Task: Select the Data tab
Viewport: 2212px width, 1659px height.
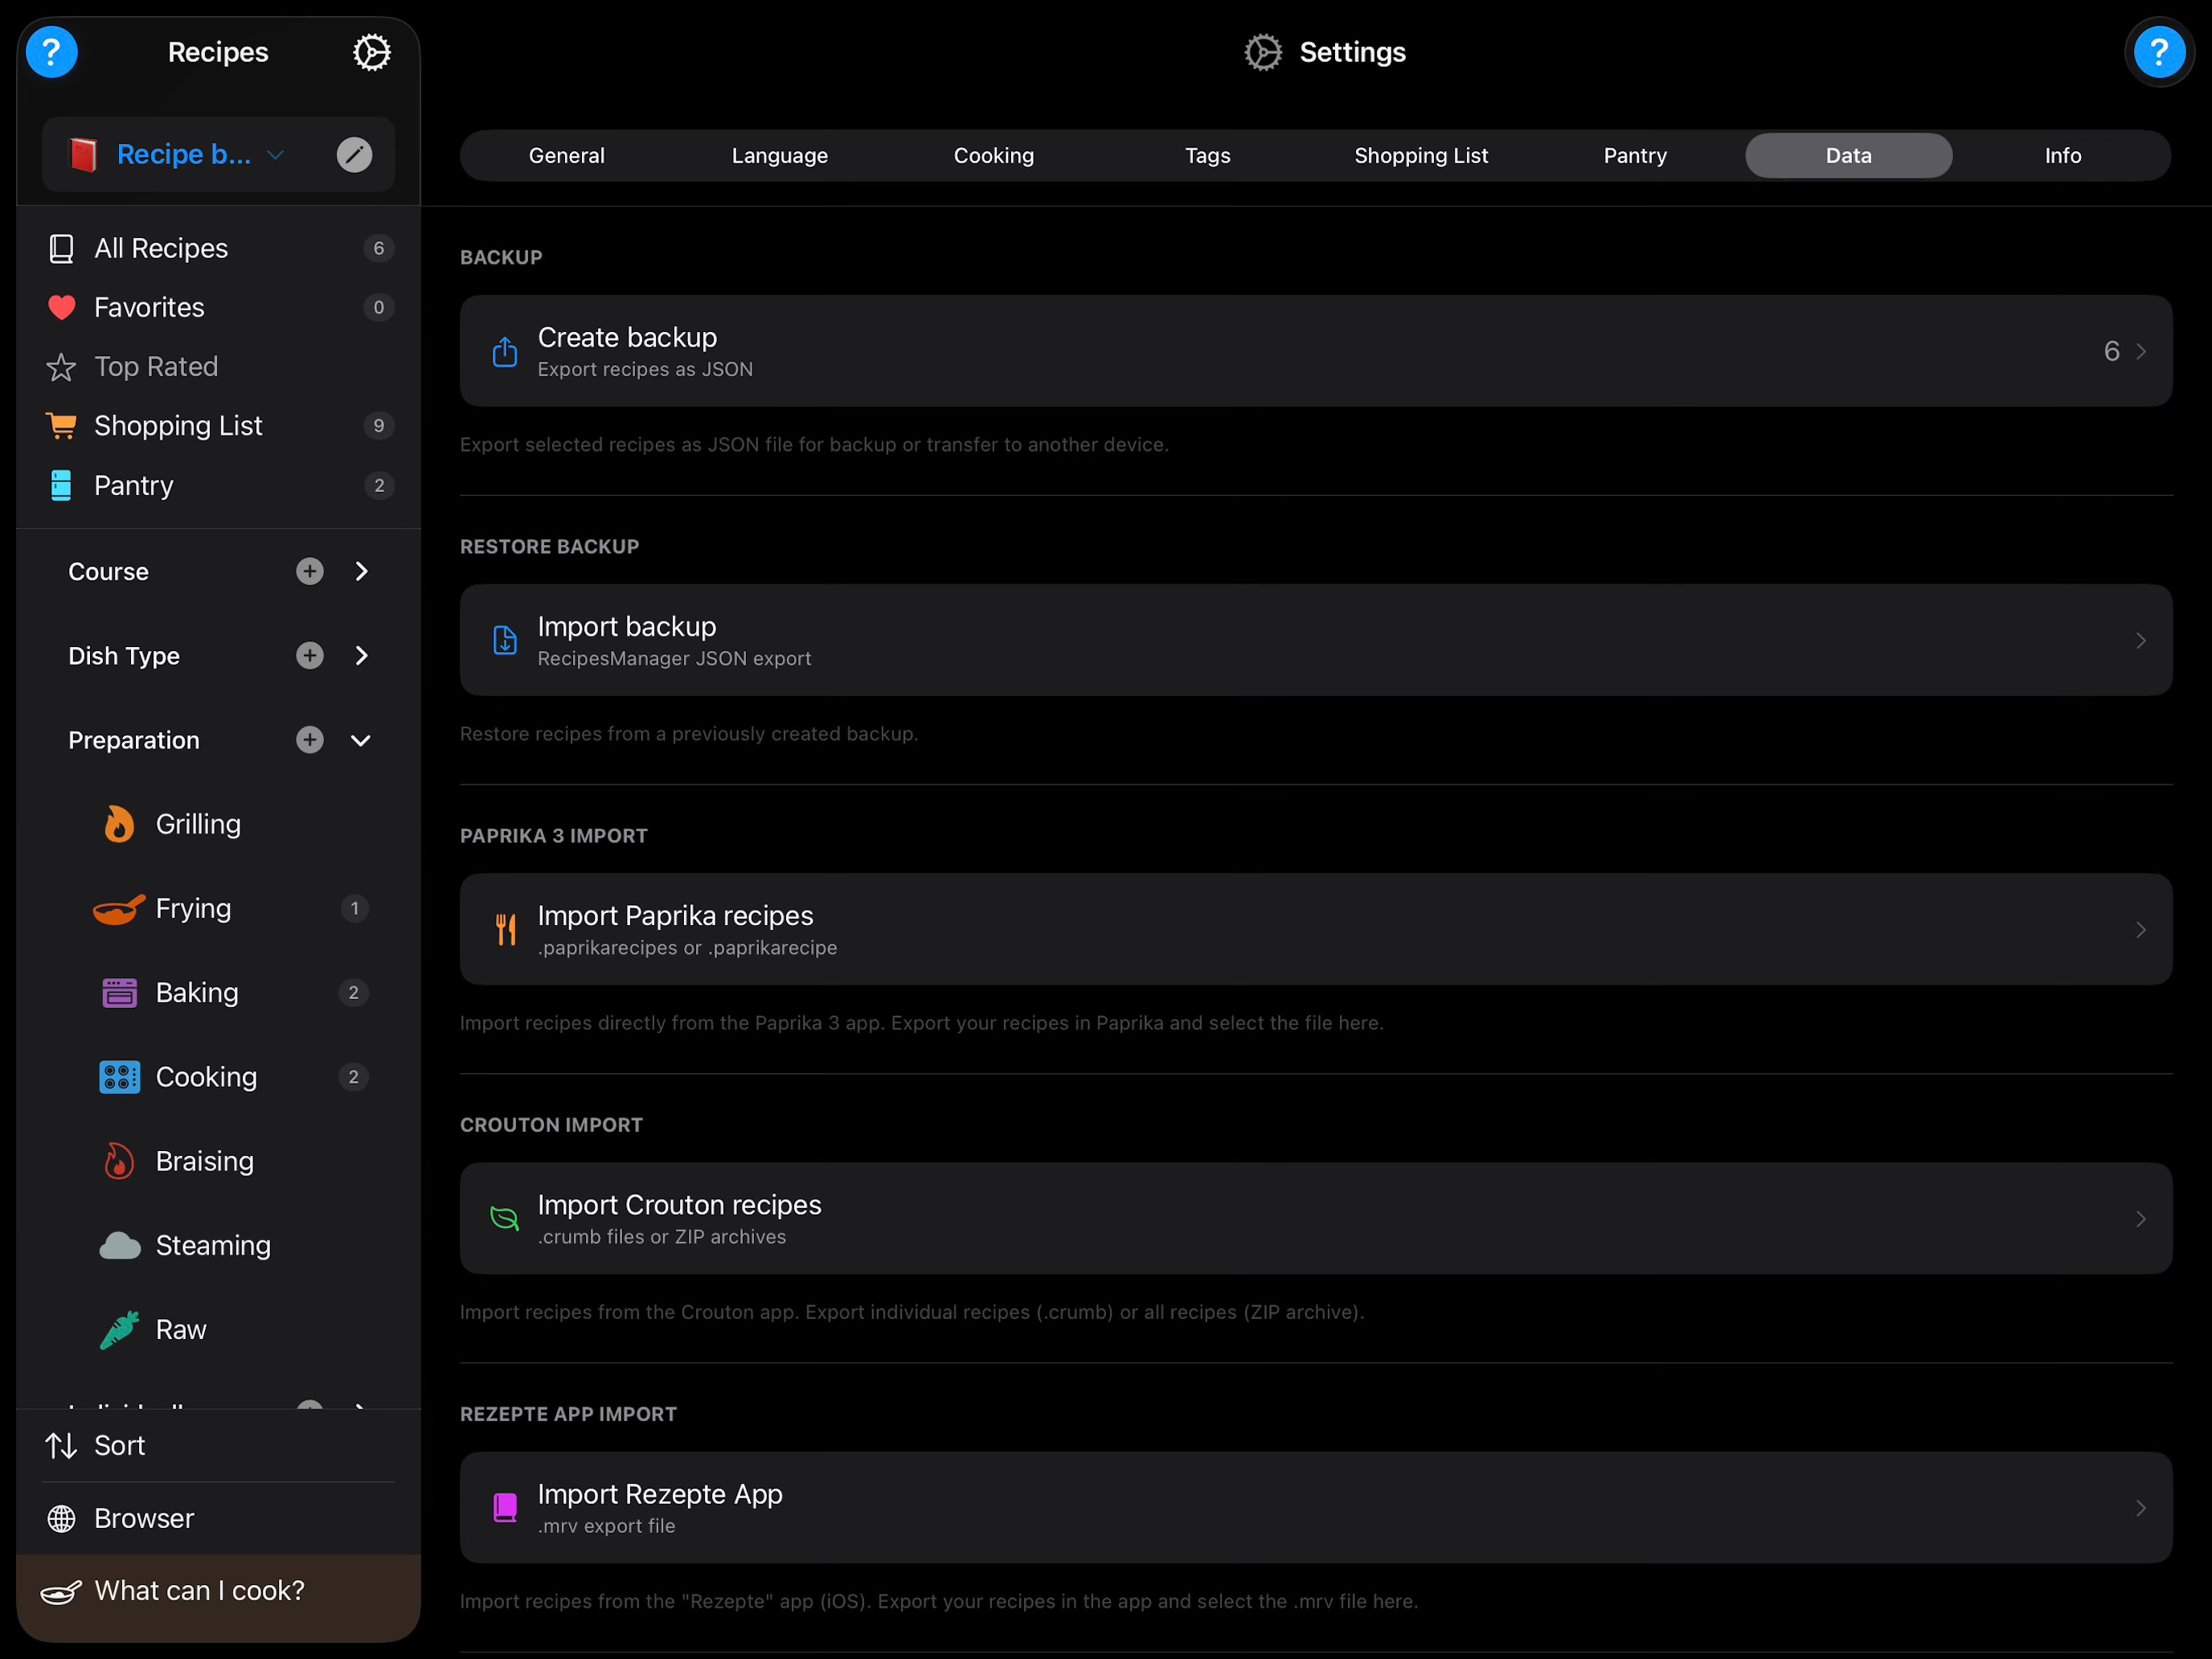Action: click(1849, 155)
